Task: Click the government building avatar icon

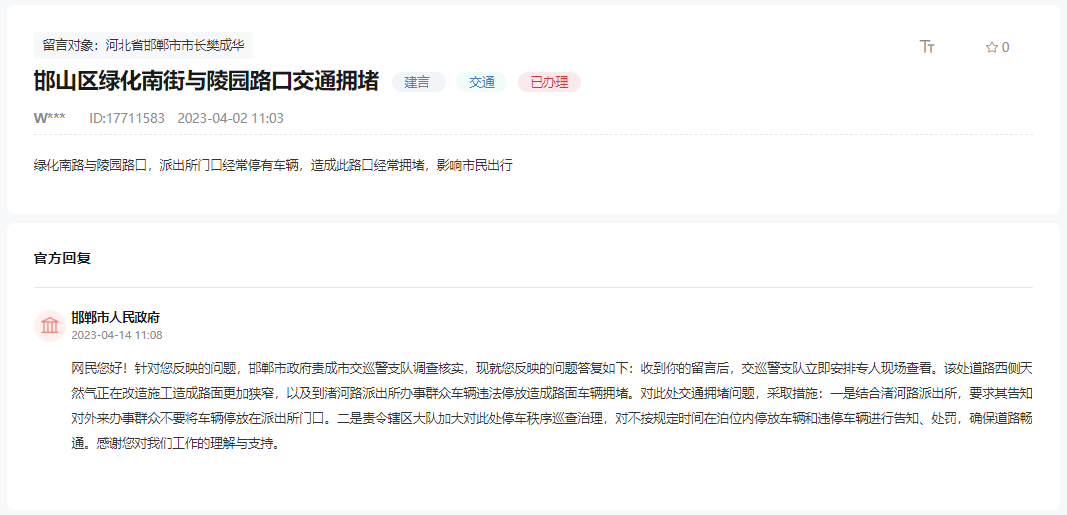Action: (50, 326)
